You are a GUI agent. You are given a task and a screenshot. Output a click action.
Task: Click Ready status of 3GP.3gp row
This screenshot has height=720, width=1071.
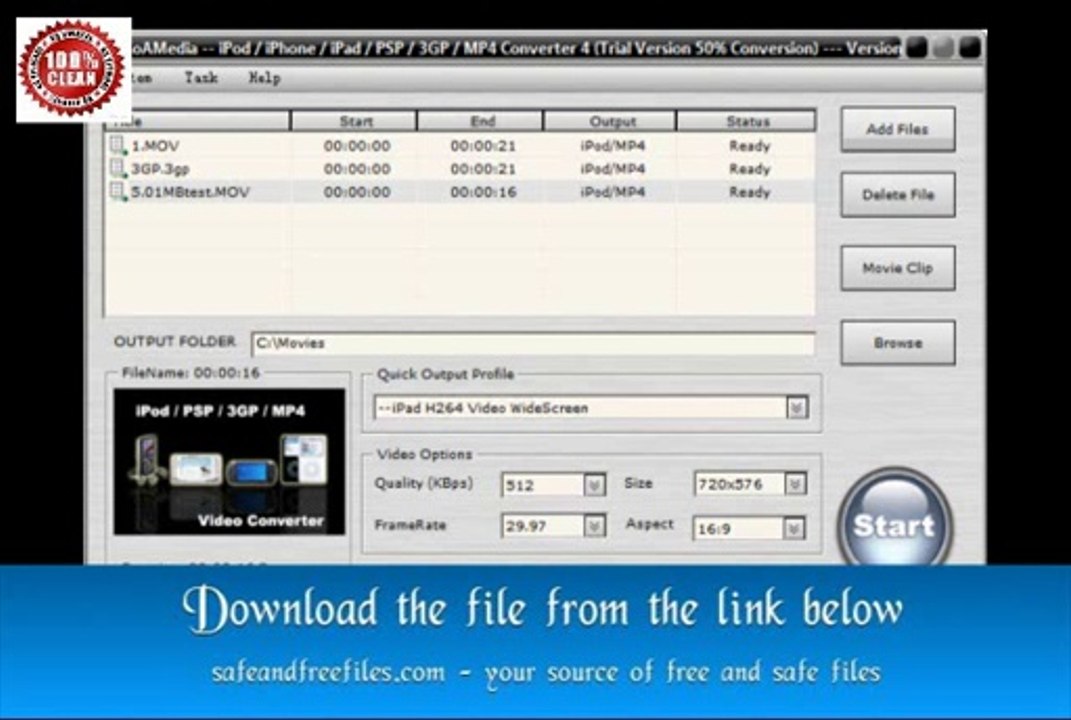click(x=749, y=169)
